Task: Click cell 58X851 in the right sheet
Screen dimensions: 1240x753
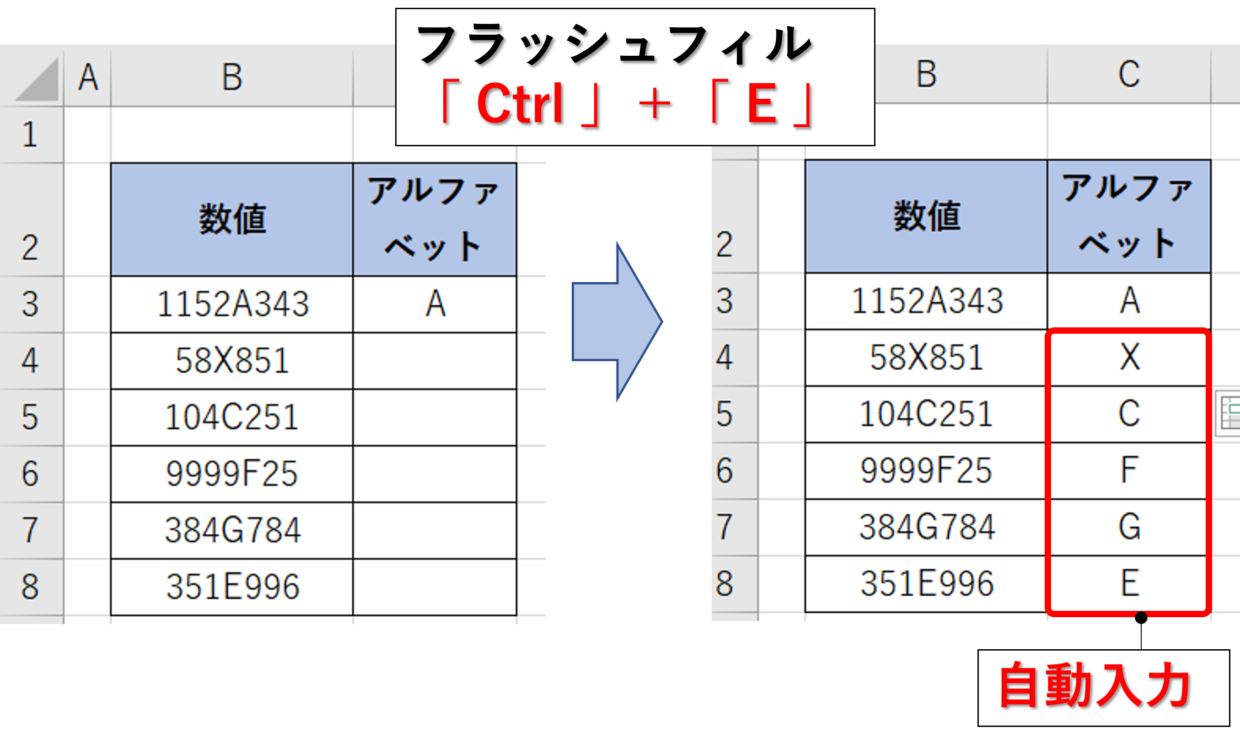Action: point(926,358)
